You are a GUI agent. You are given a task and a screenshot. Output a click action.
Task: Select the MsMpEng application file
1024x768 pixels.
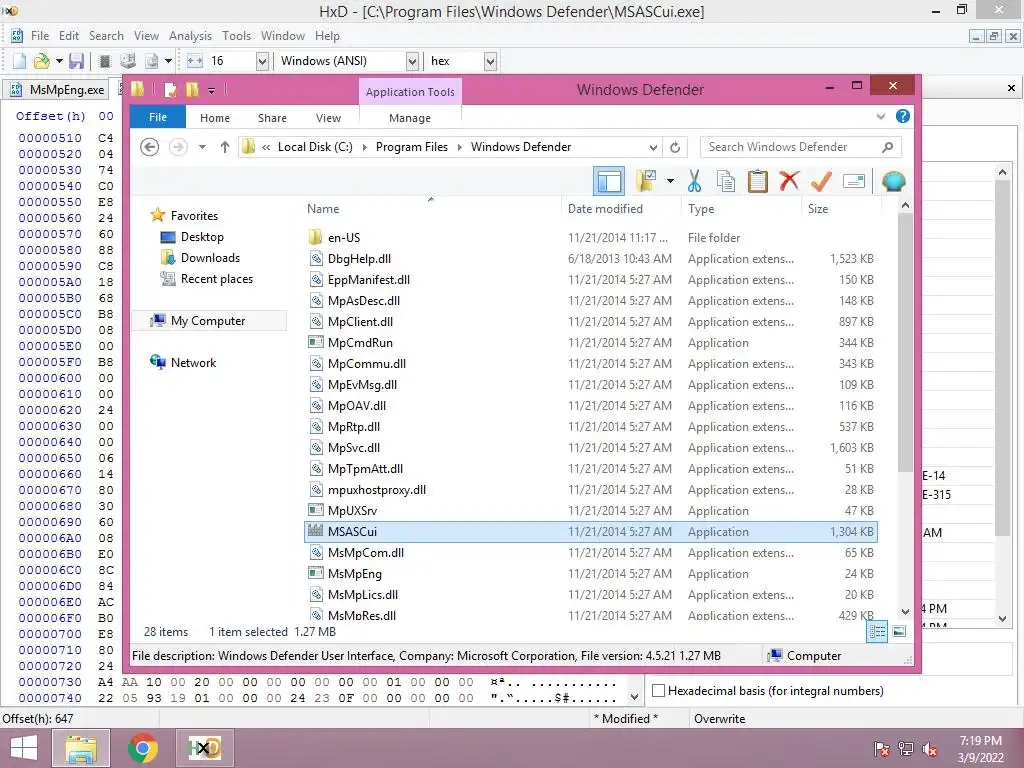592,573
